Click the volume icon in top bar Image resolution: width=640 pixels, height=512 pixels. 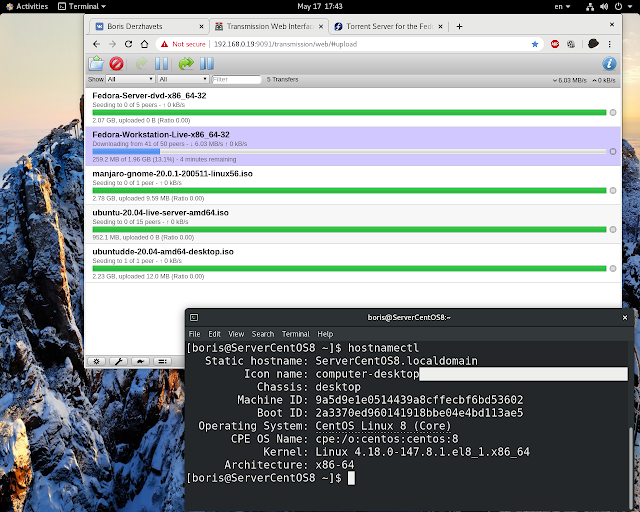604,6
